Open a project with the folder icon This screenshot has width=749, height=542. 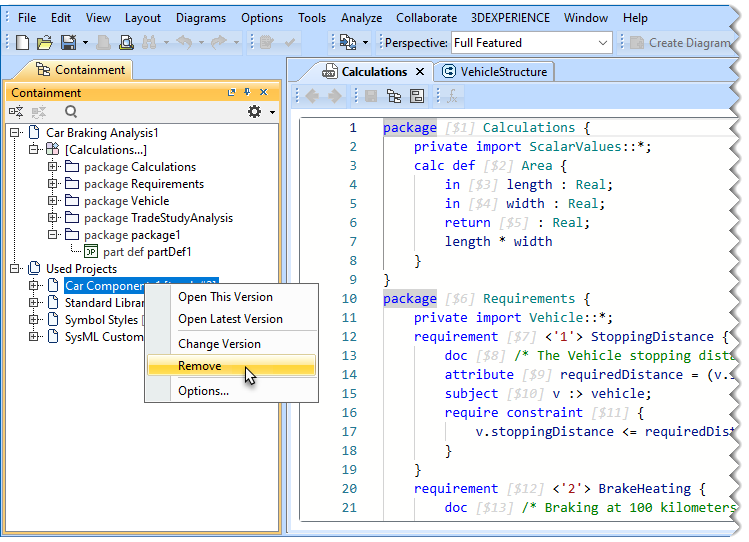(44, 42)
